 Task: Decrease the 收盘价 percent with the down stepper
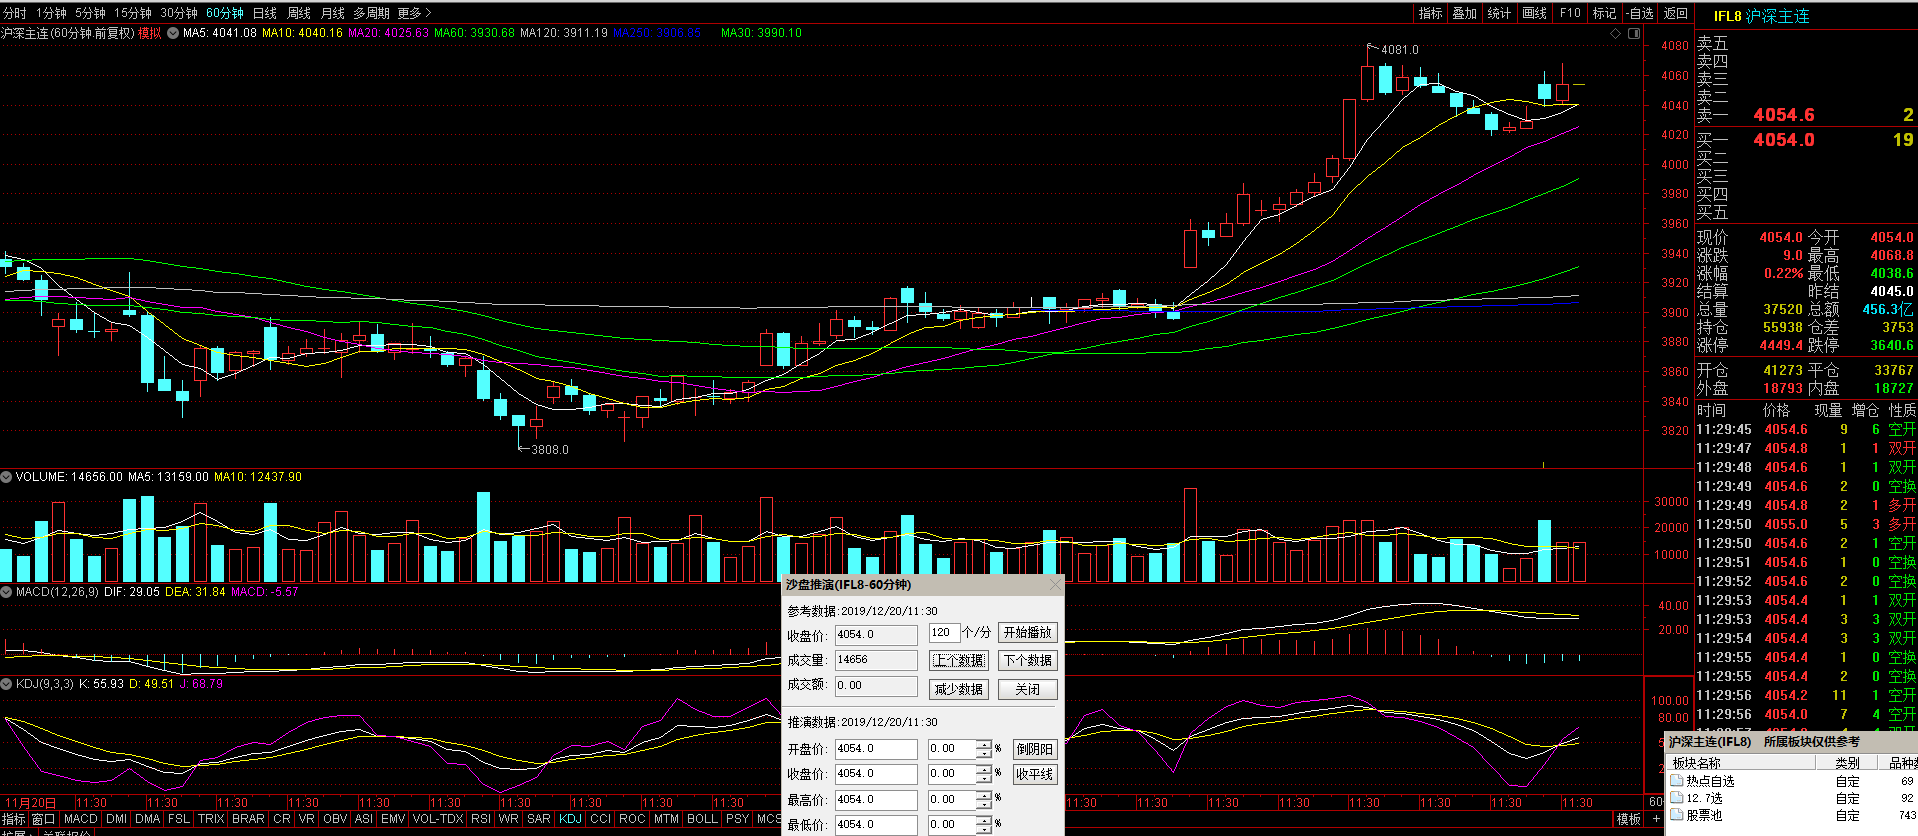(984, 778)
